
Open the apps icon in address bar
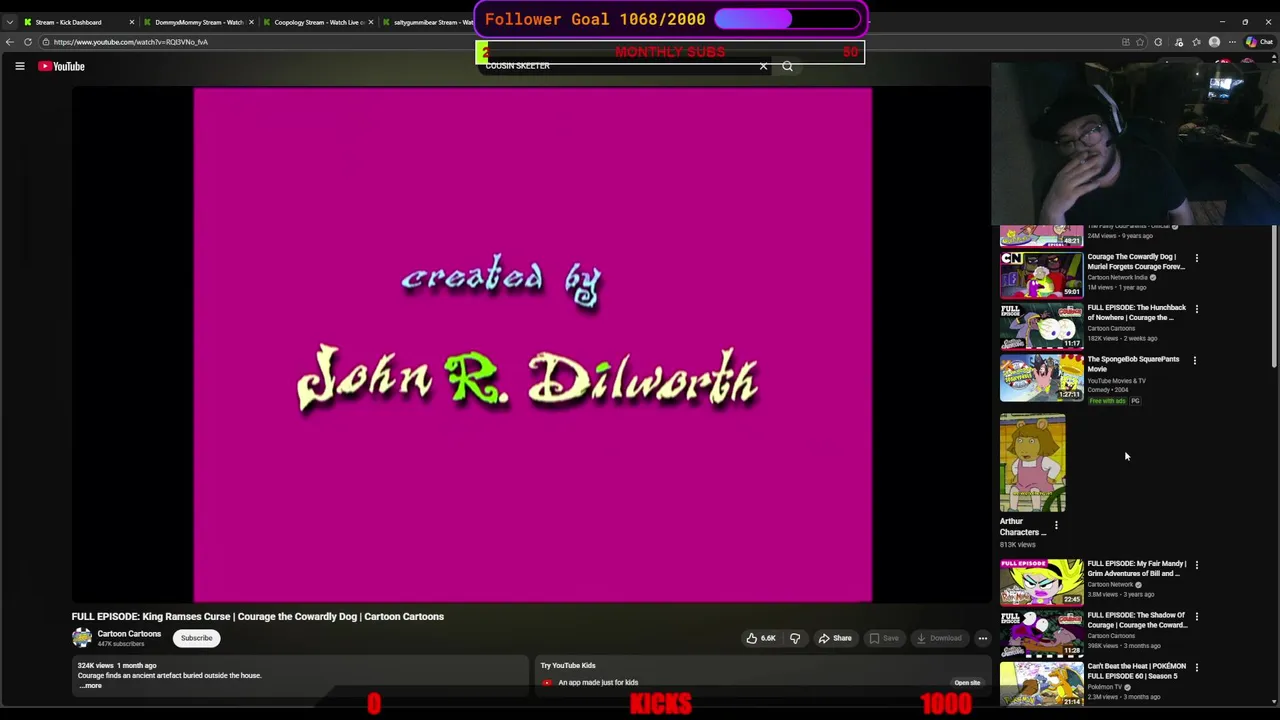1126,42
